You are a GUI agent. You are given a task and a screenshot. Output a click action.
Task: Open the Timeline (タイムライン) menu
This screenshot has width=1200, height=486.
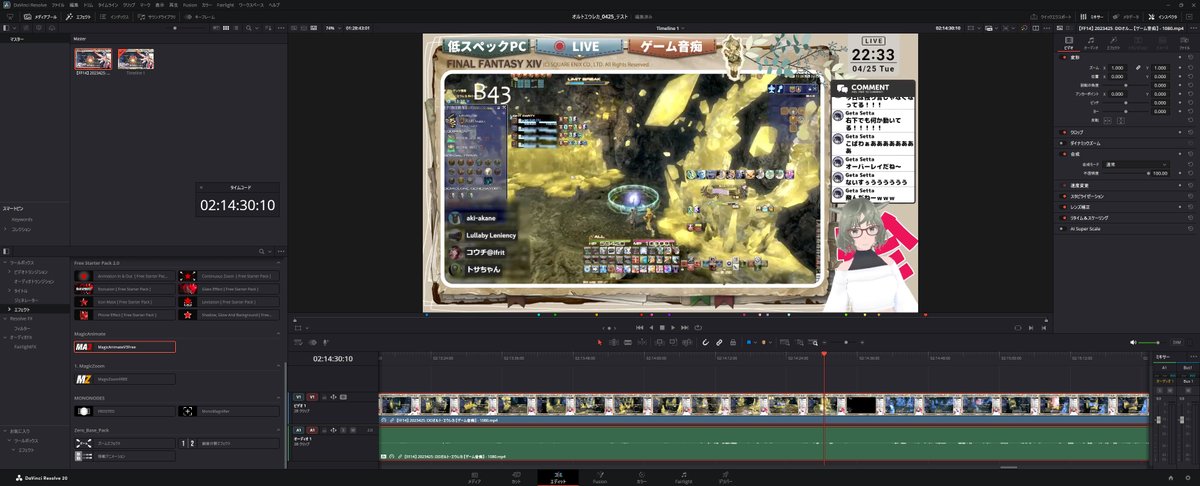coord(106,5)
